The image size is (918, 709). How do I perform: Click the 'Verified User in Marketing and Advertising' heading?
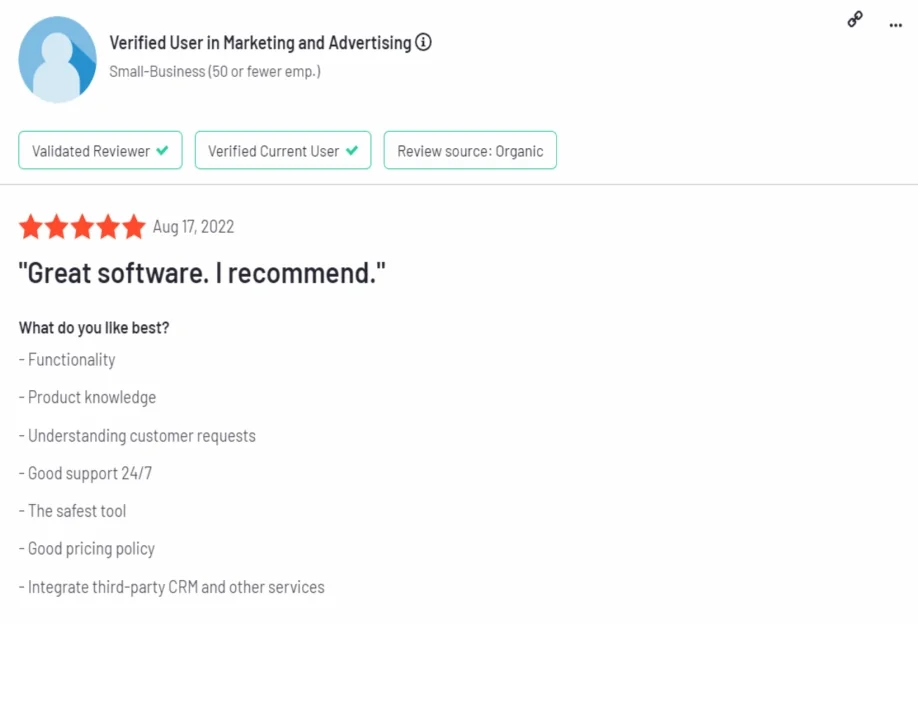(260, 42)
